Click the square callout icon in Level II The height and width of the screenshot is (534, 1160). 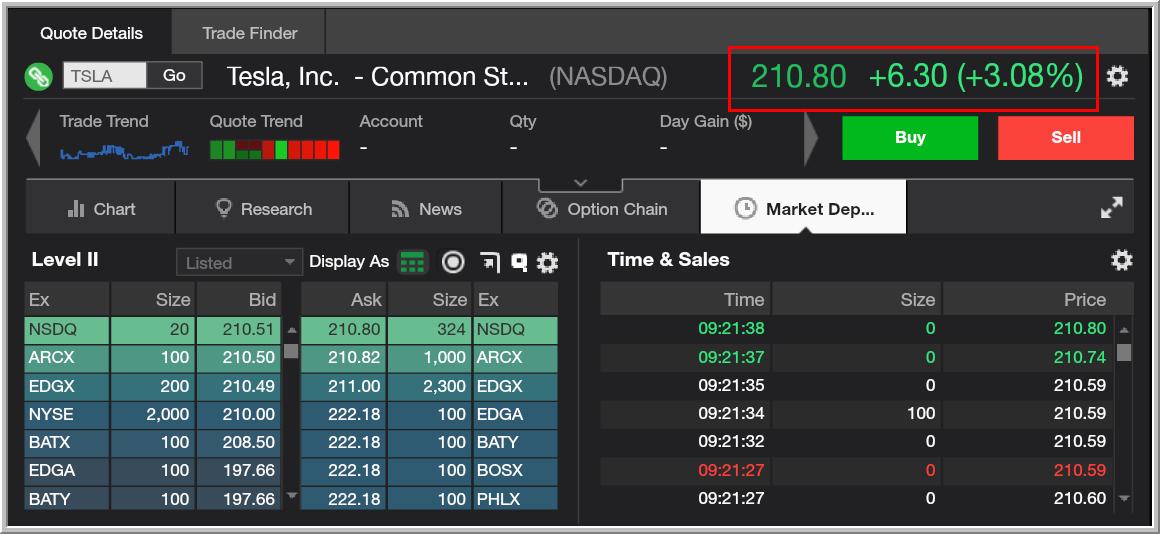click(519, 262)
